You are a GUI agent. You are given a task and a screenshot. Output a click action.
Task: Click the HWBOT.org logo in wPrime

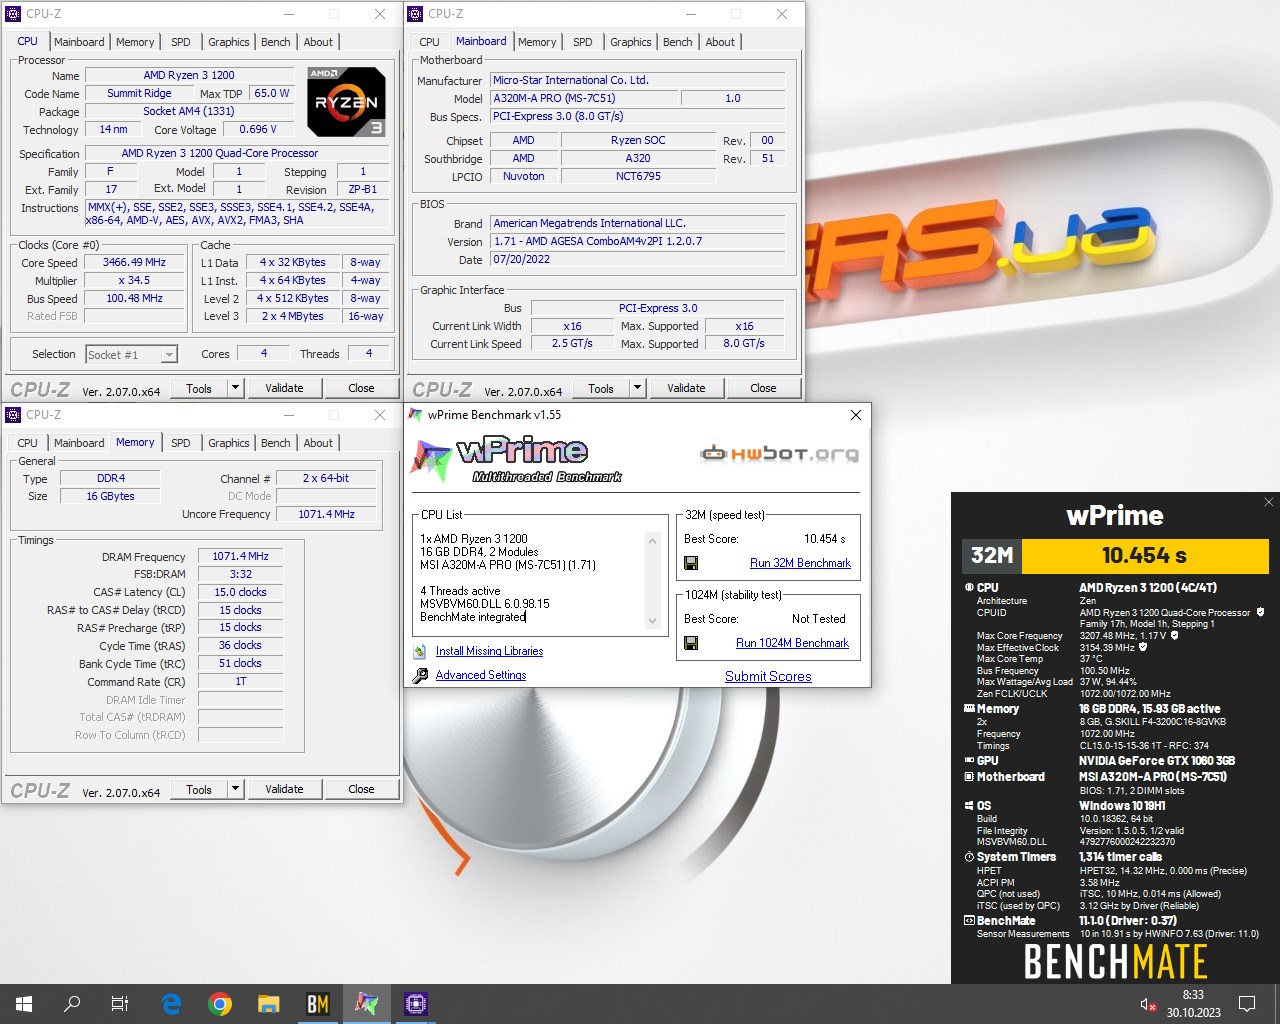click(x=779, y=454)
